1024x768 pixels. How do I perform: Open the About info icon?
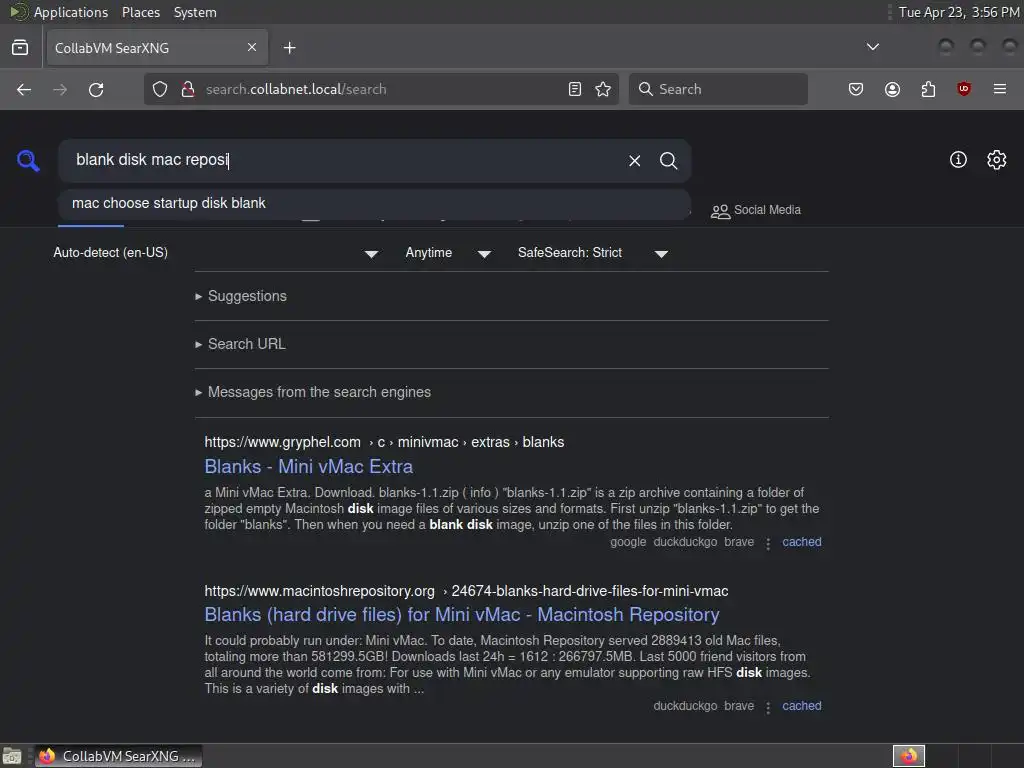click(958, 159)
